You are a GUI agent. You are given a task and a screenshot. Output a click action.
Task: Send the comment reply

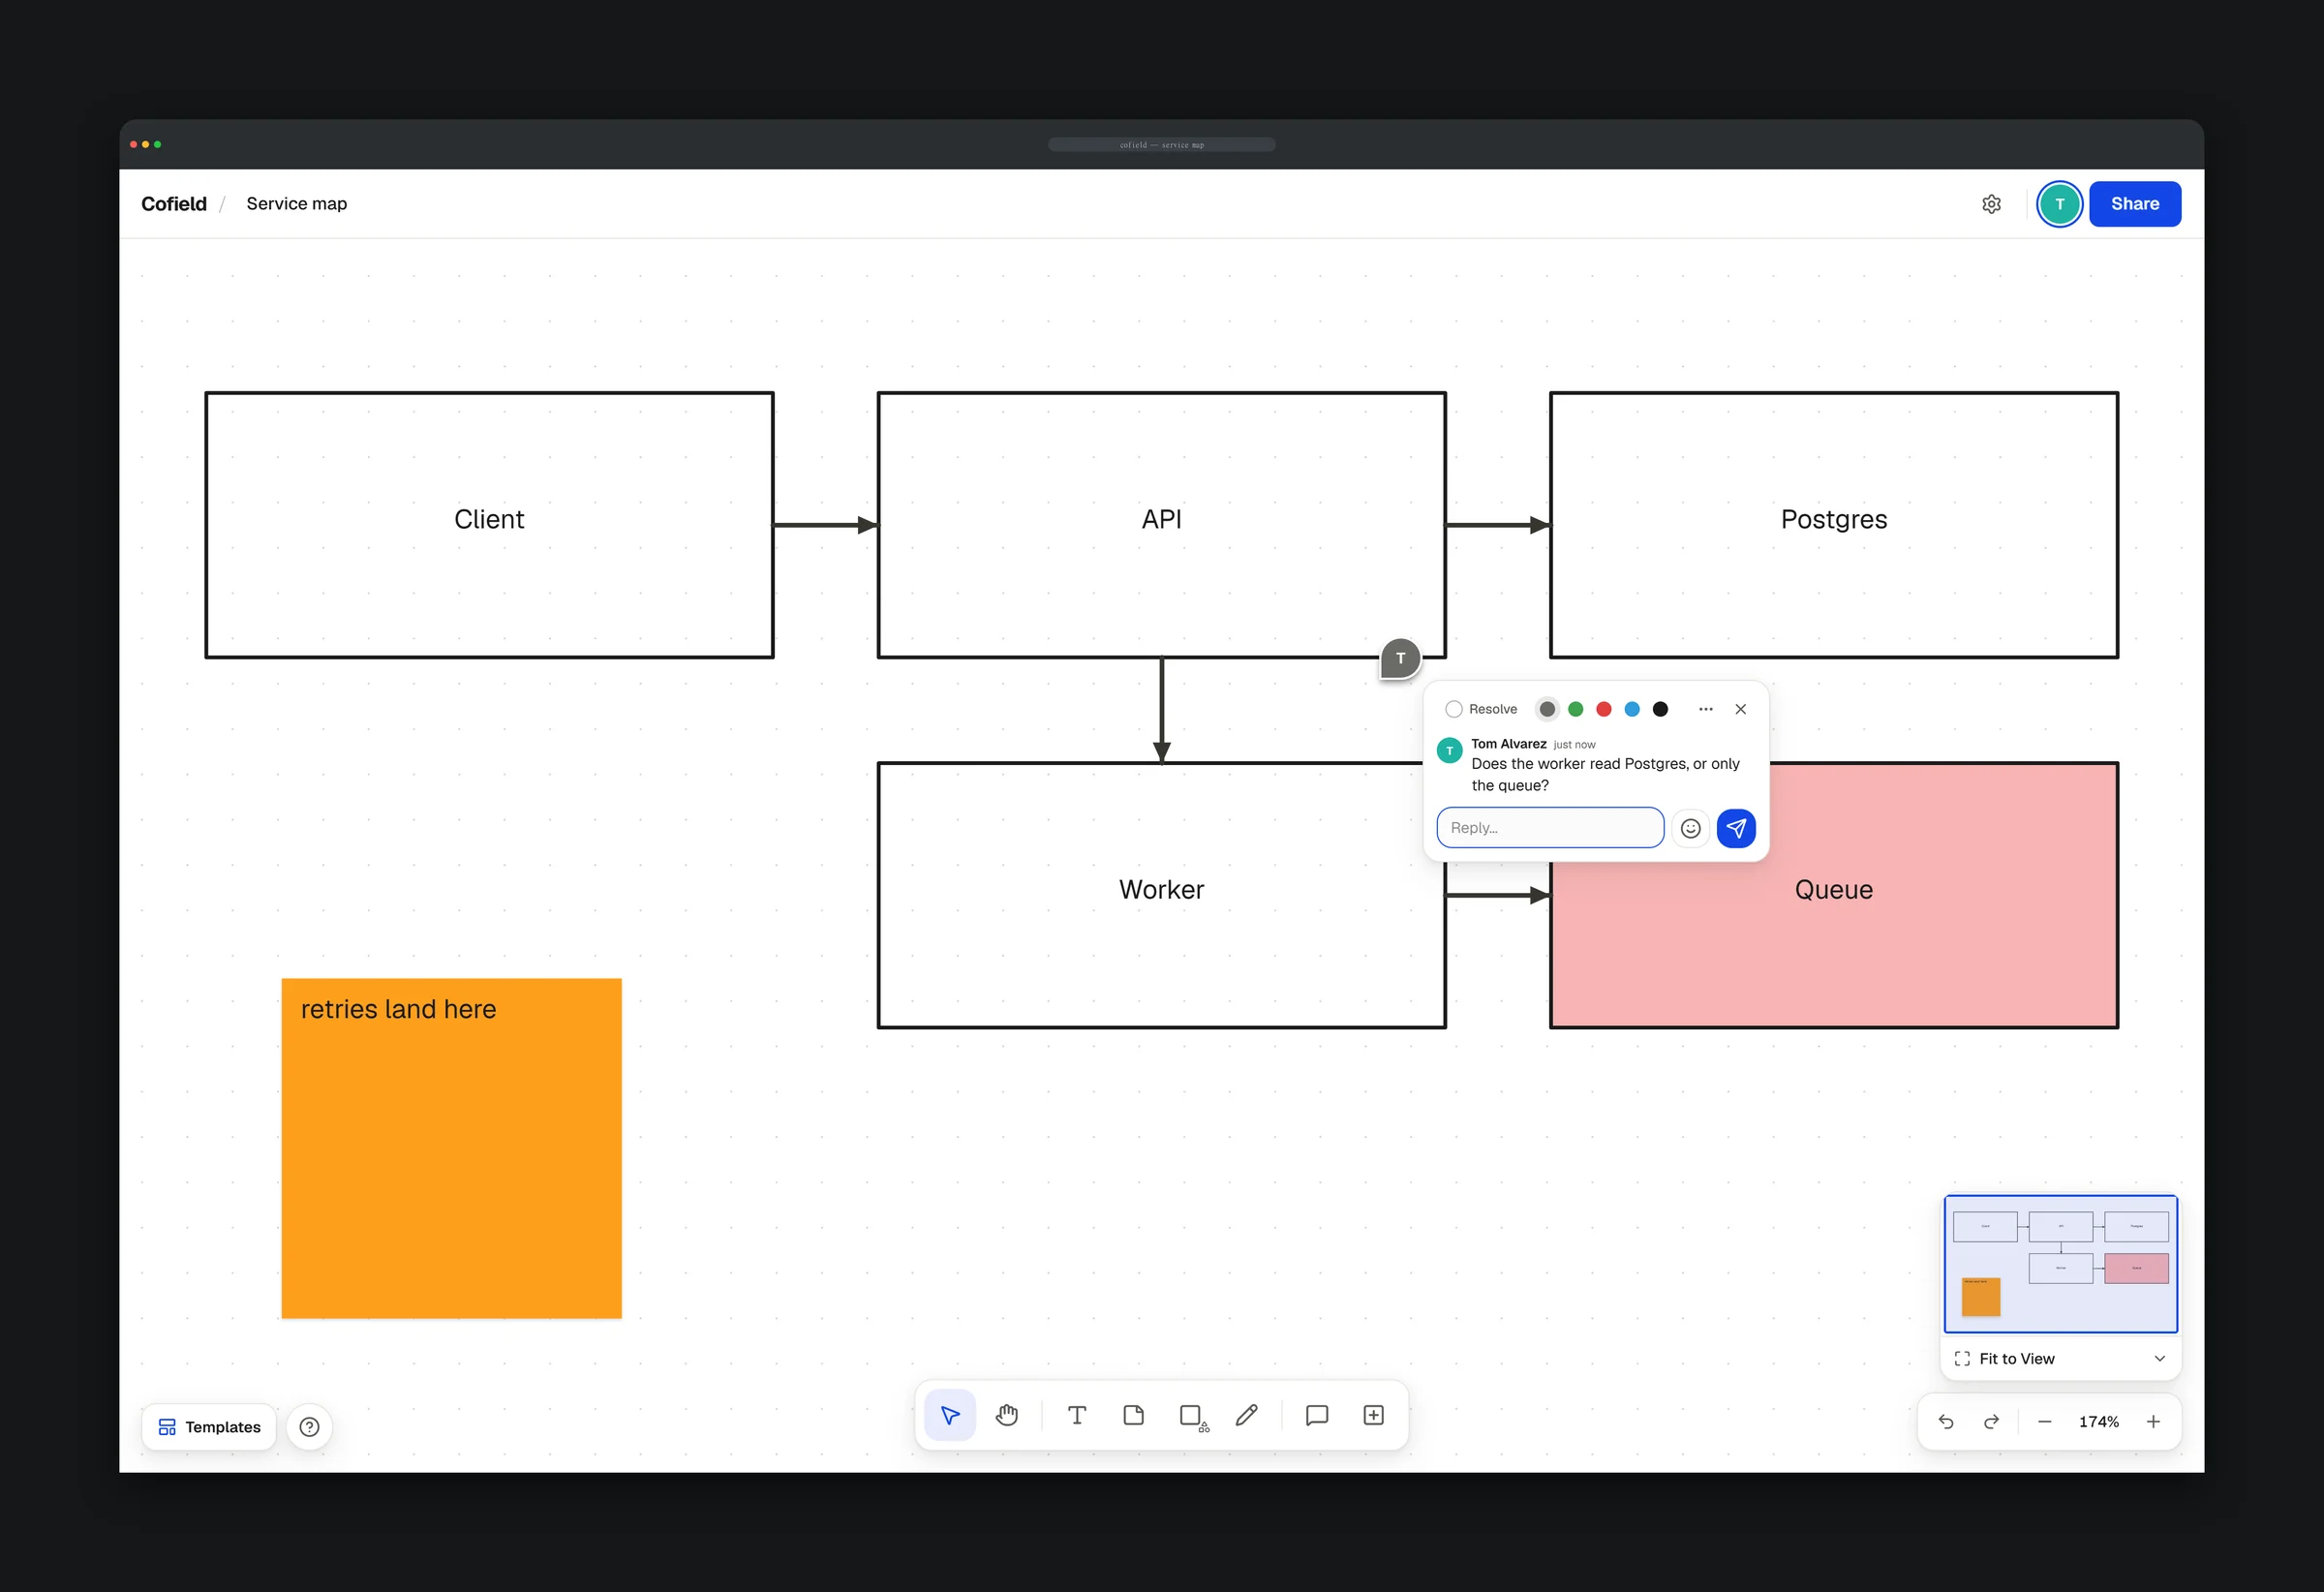(1736, 828)
